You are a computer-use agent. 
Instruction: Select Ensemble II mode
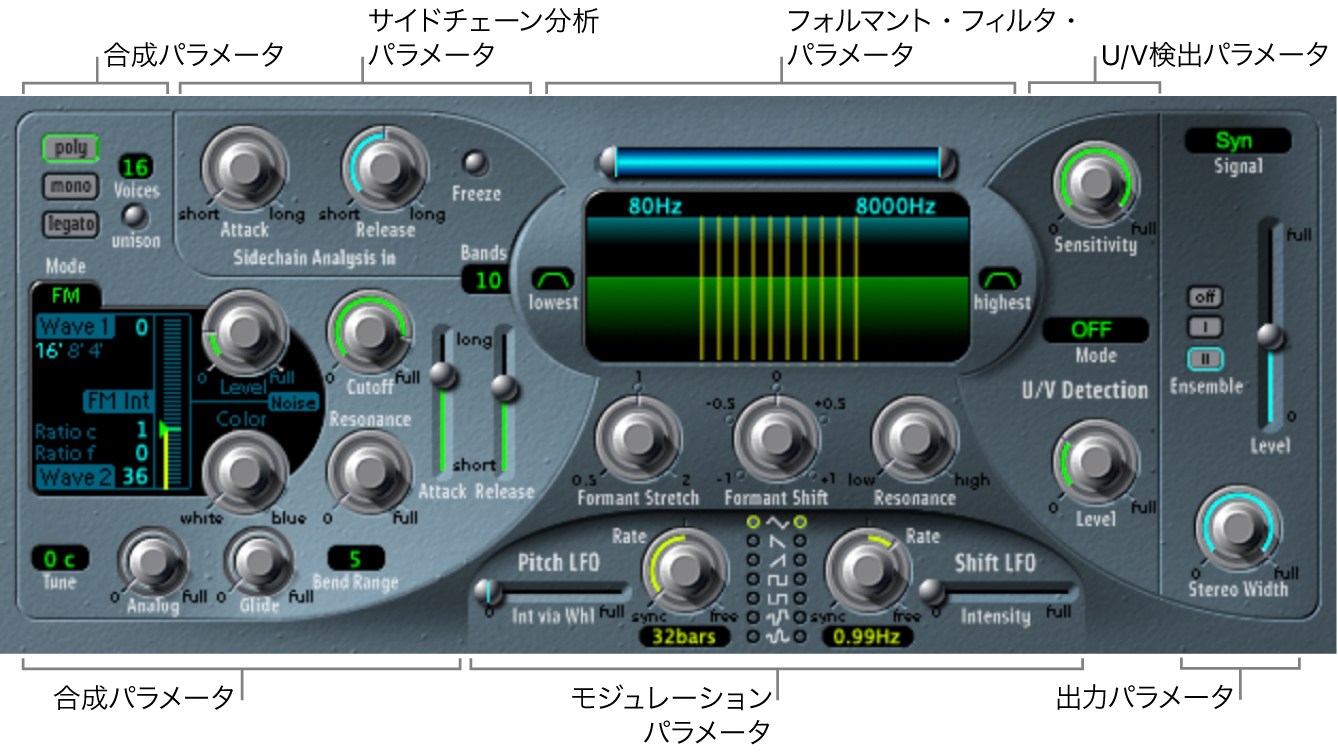click(x=1206, y=358)
